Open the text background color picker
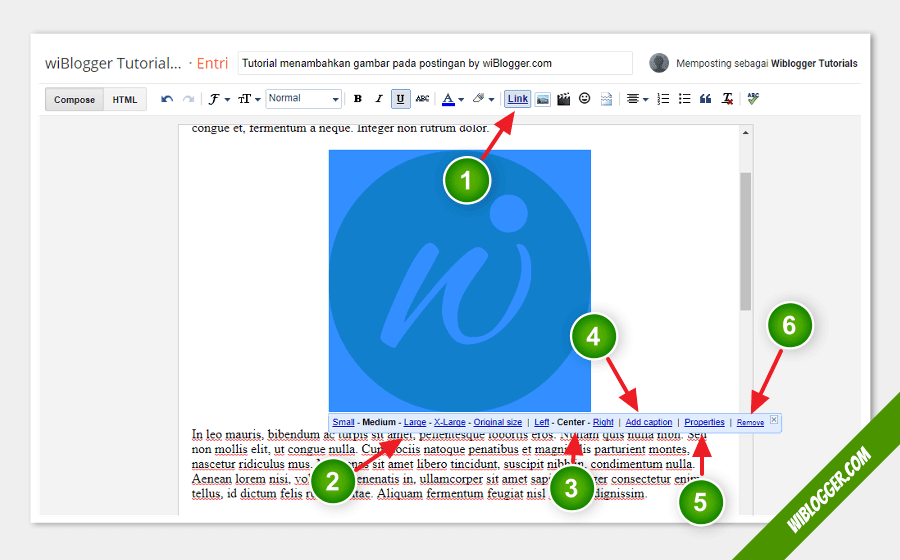This screenshot has width=900, height=560. pyautogui.click(x=483, y=99)
